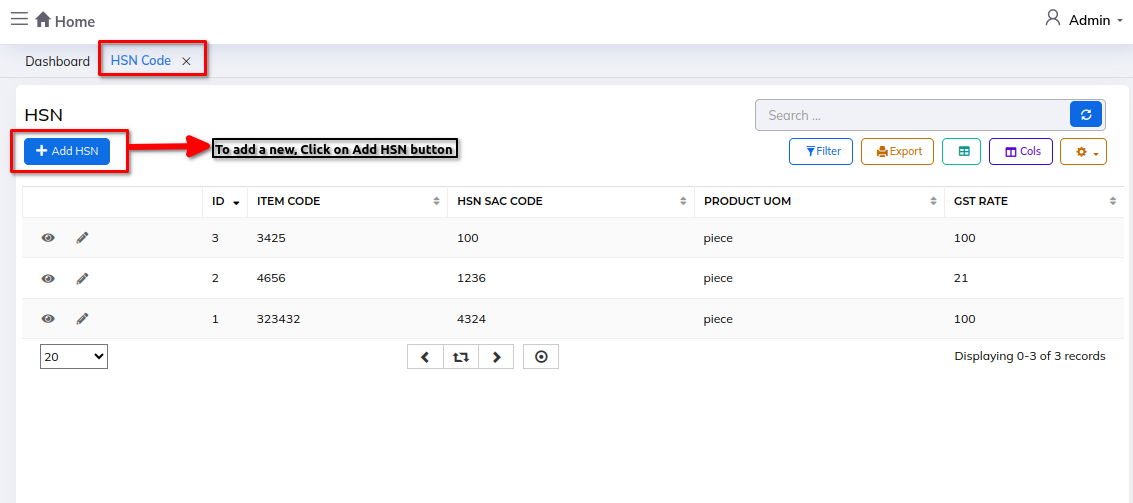Viewport: 1133px width, 503px height.
Task: Sort by HSN SAC CODE column
Action: [x=571, y=202]
